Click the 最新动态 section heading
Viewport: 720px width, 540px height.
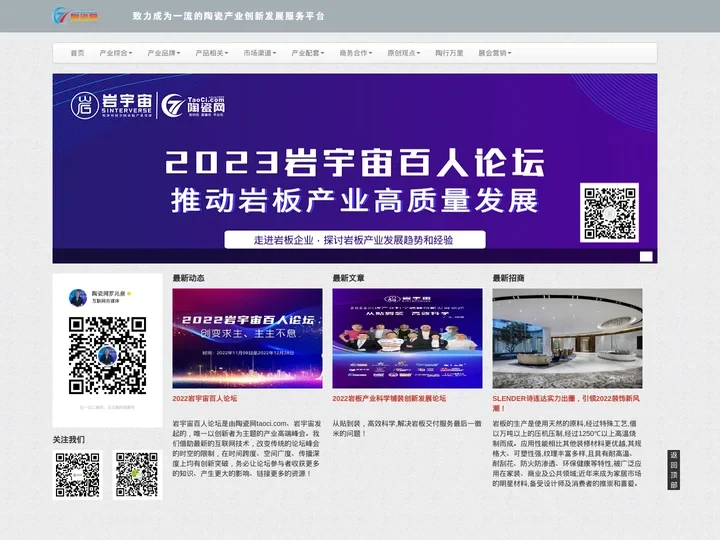point(189,278)
